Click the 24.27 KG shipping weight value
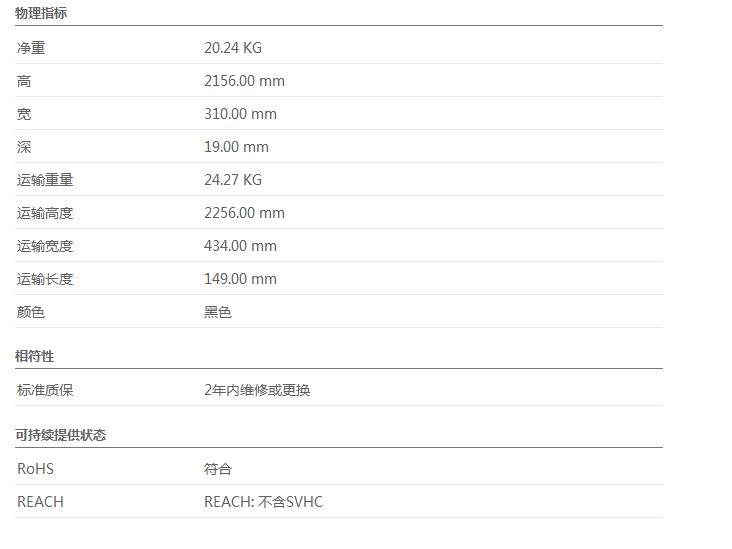The width and height of the screenshot is (732, 549). [x=232, y=180]
